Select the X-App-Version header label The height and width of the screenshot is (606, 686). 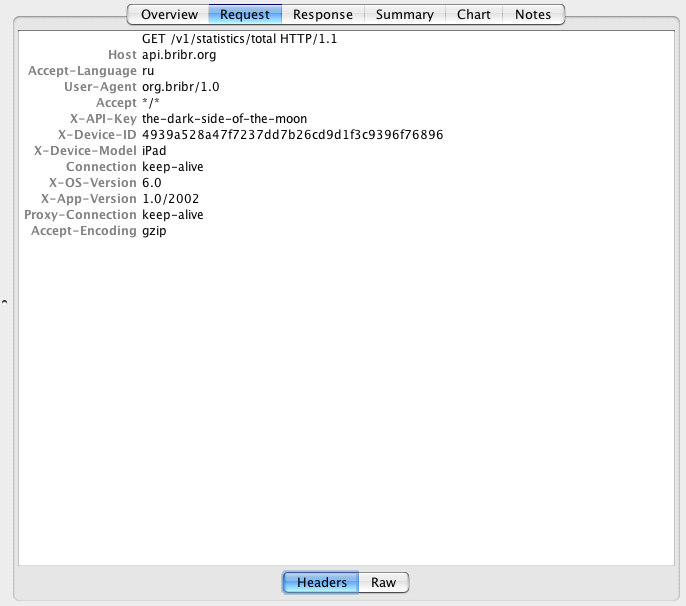coord(88,199)
